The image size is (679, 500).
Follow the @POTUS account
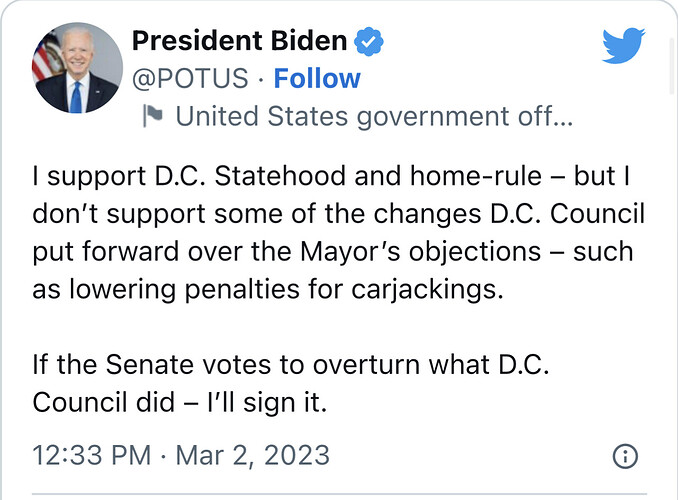click(x=317, y=78)
